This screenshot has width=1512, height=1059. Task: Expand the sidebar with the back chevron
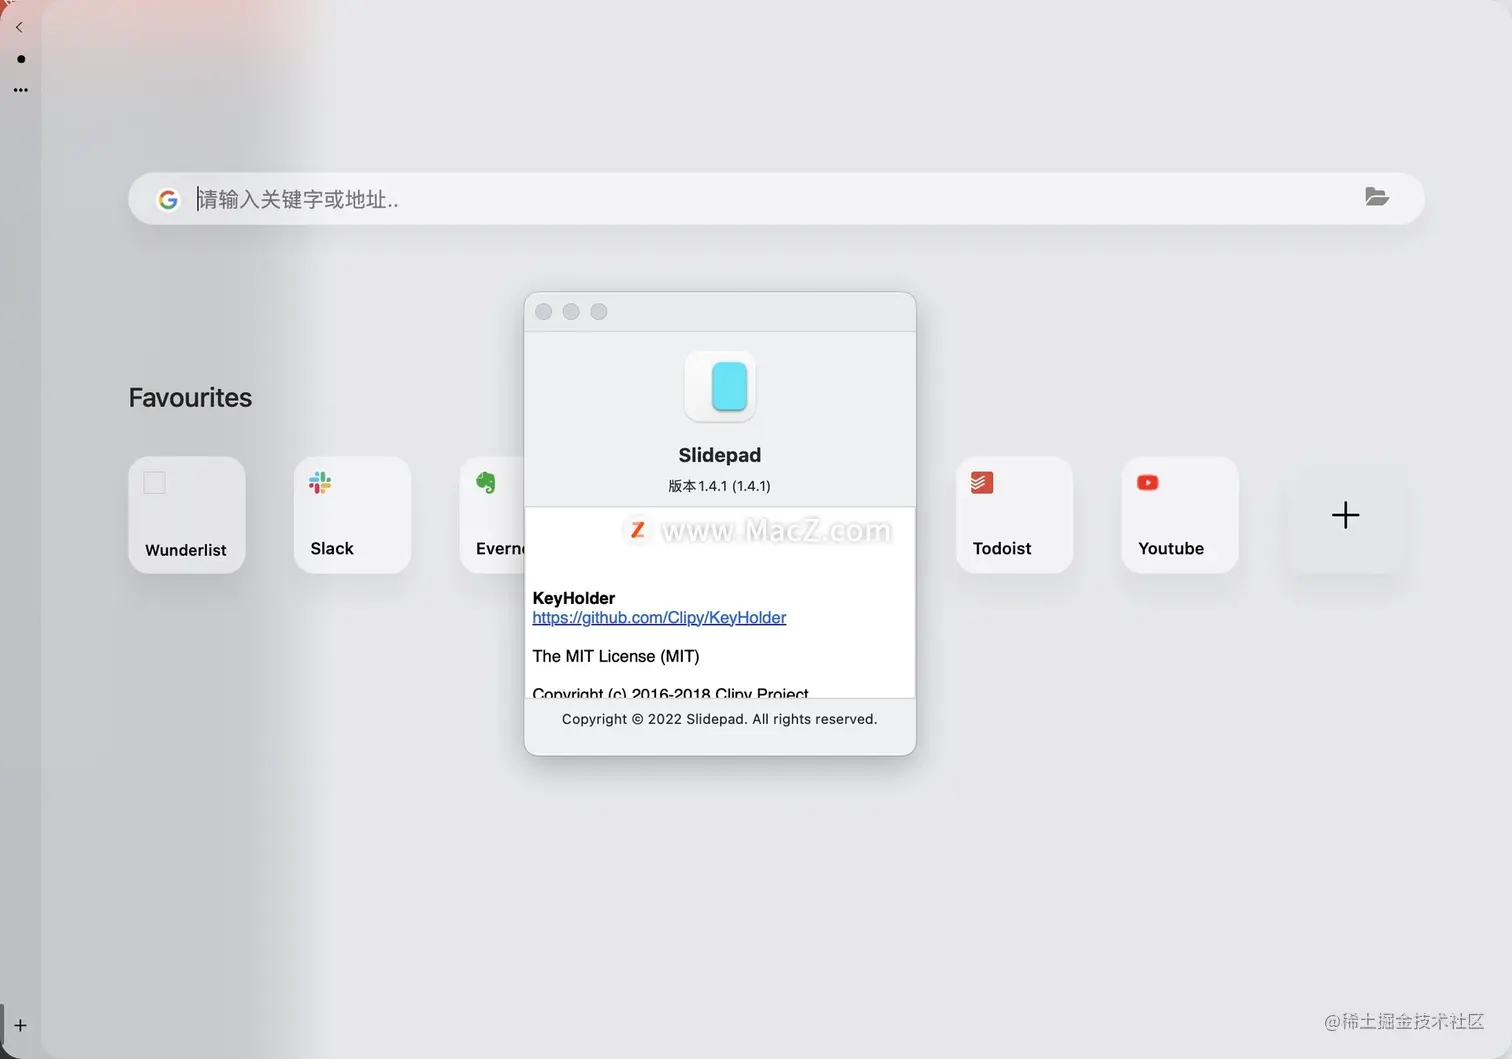19,27
